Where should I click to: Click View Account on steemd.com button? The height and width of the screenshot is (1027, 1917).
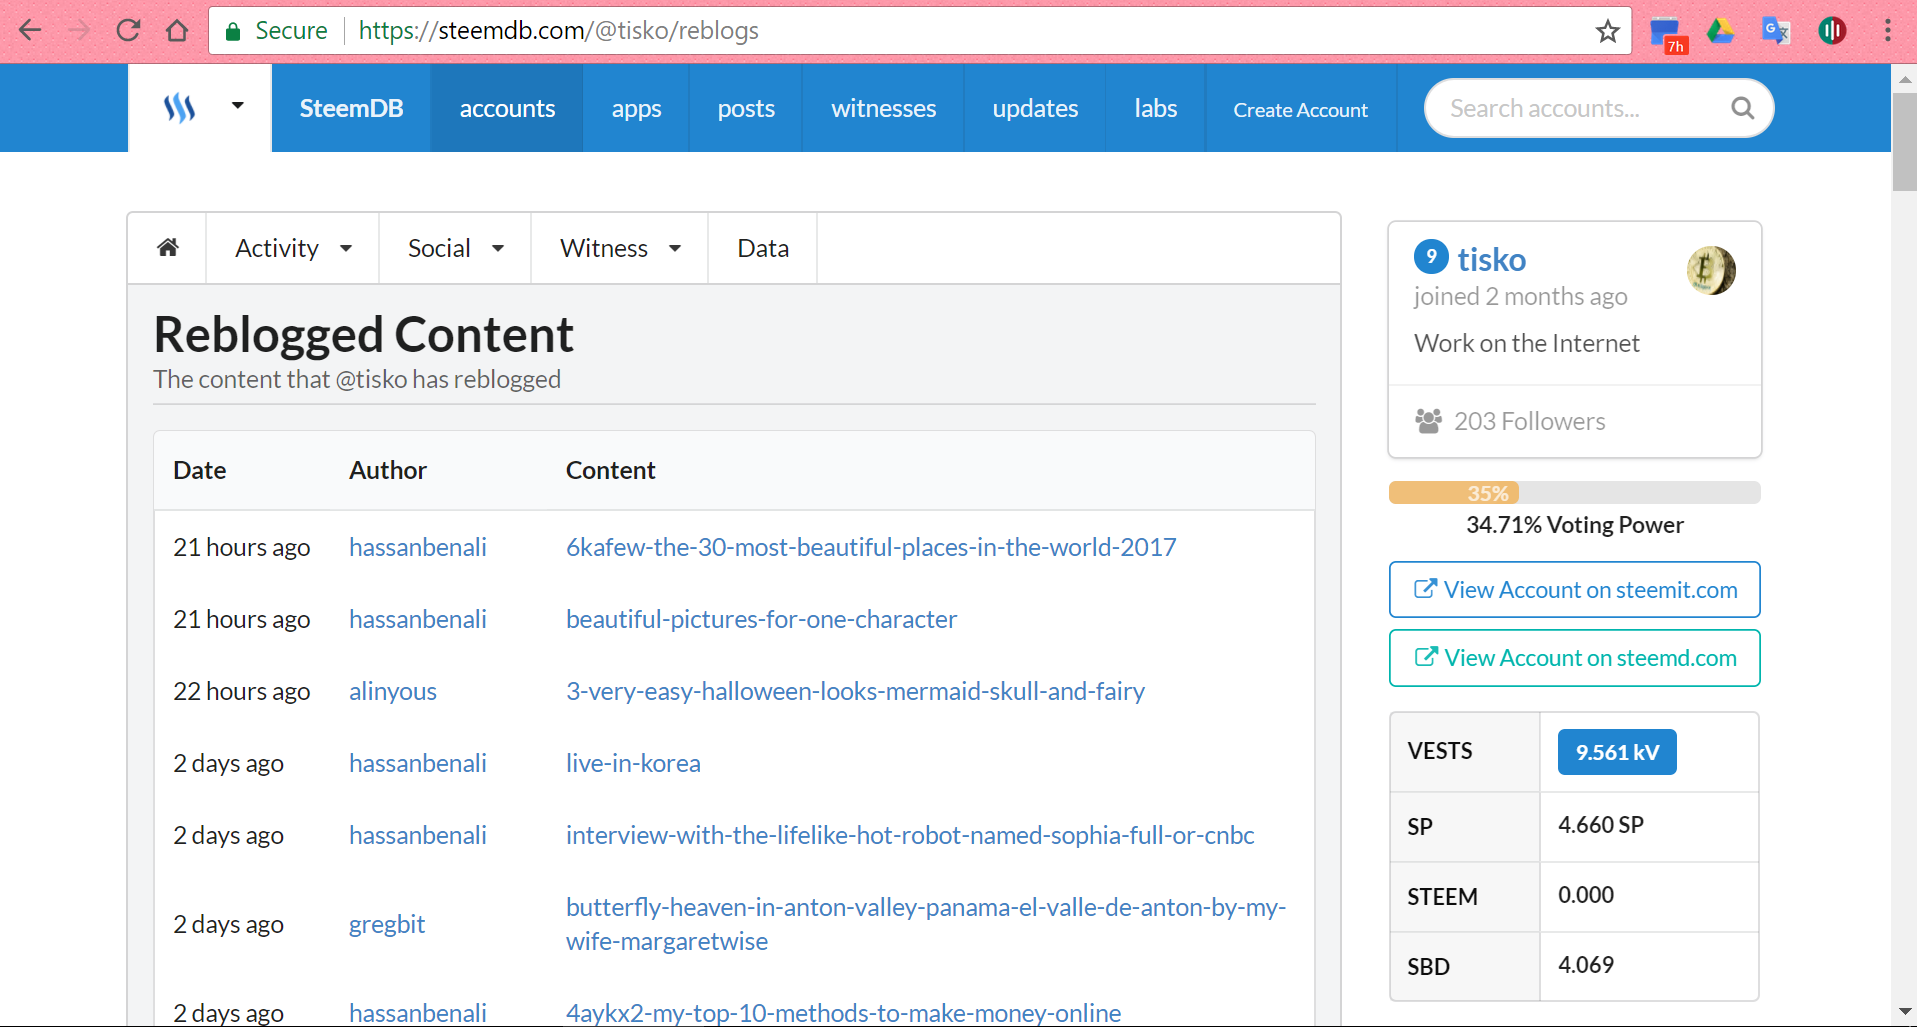1574,658
